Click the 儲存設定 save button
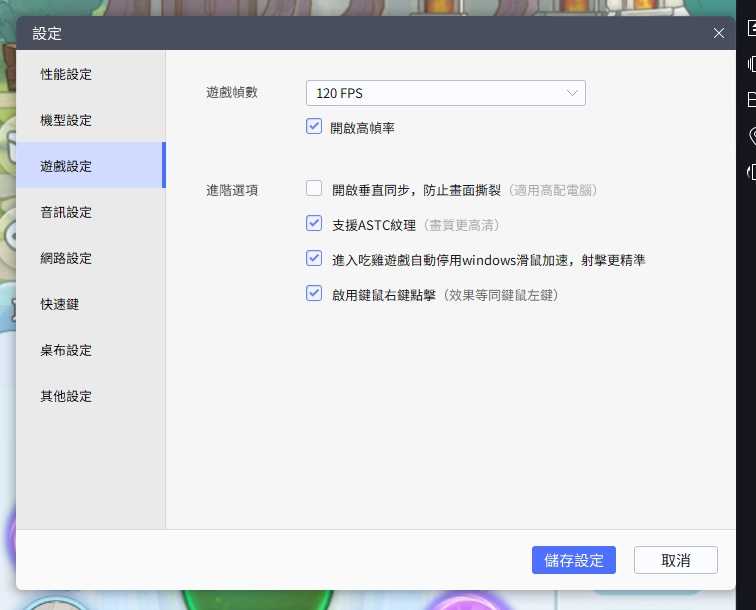The image size is (756, 610). tap(574, 560)
